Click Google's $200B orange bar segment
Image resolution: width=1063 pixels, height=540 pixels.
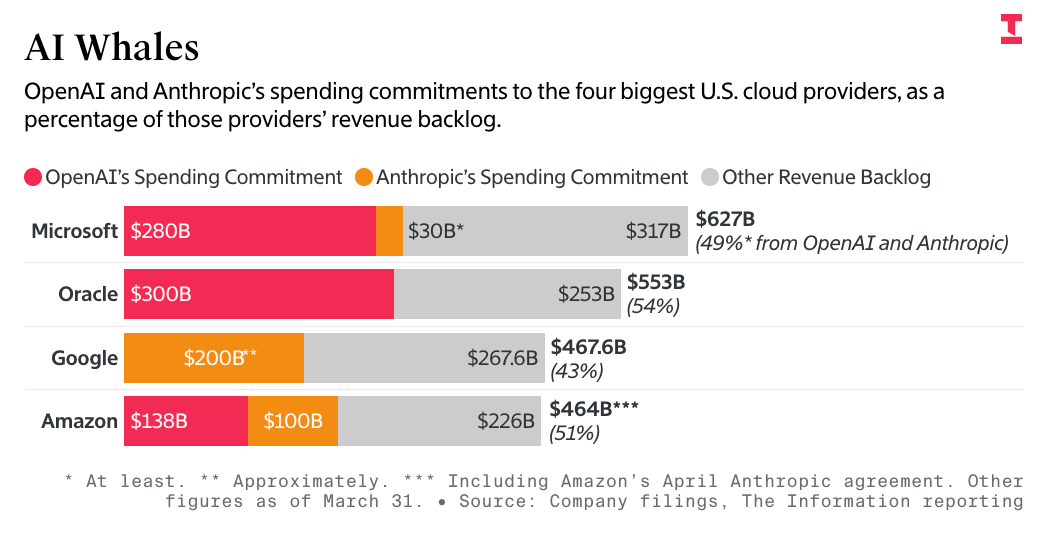point(214,358)
